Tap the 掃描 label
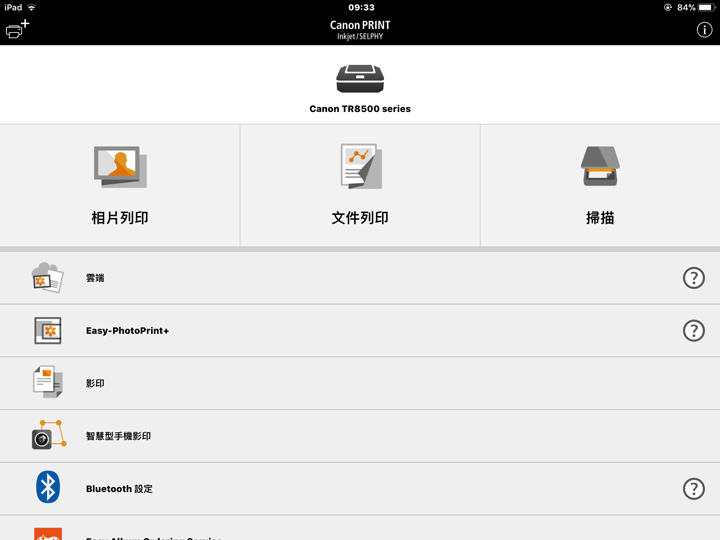 tap(600, 218)
